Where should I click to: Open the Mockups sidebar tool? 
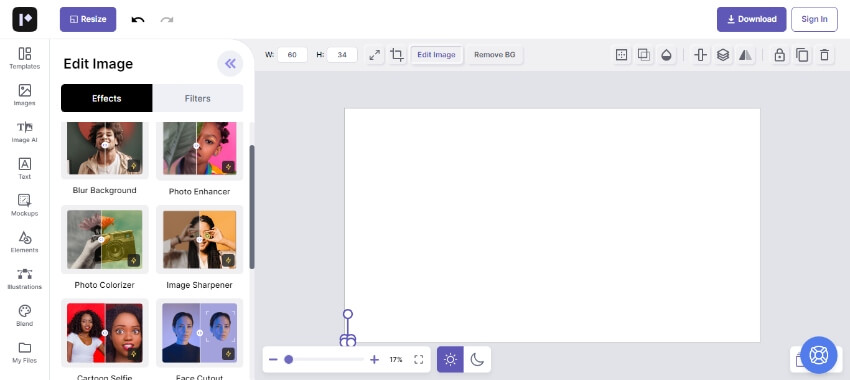(25, 205)
